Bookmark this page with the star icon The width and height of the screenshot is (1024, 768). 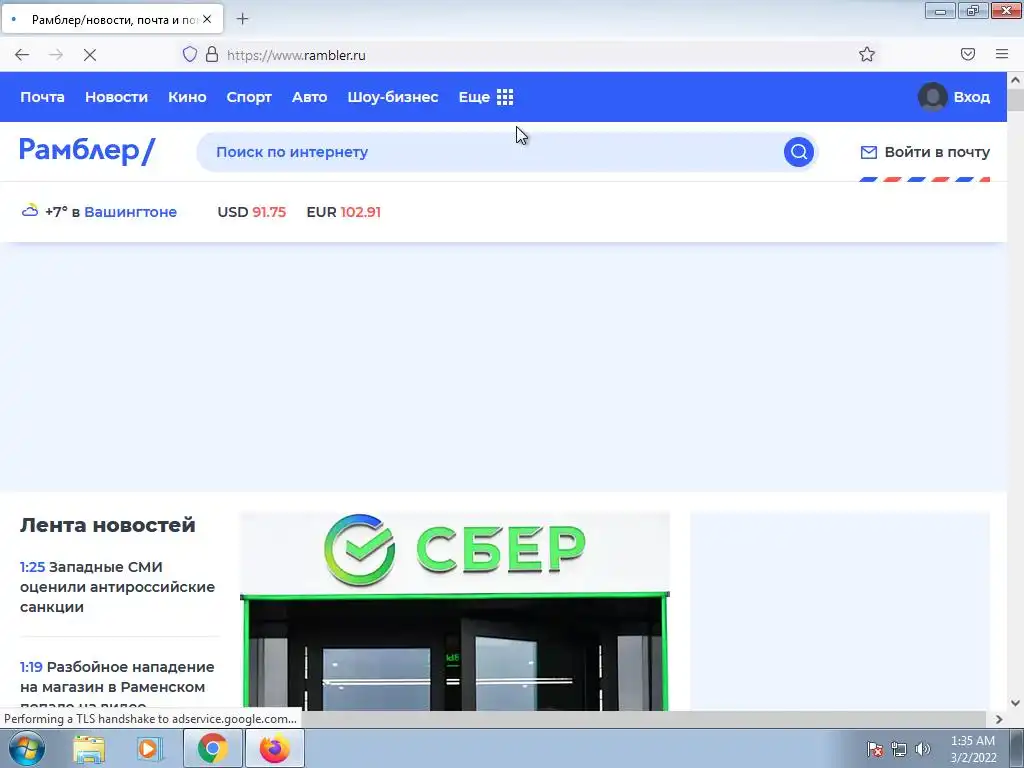coord(867,54)
